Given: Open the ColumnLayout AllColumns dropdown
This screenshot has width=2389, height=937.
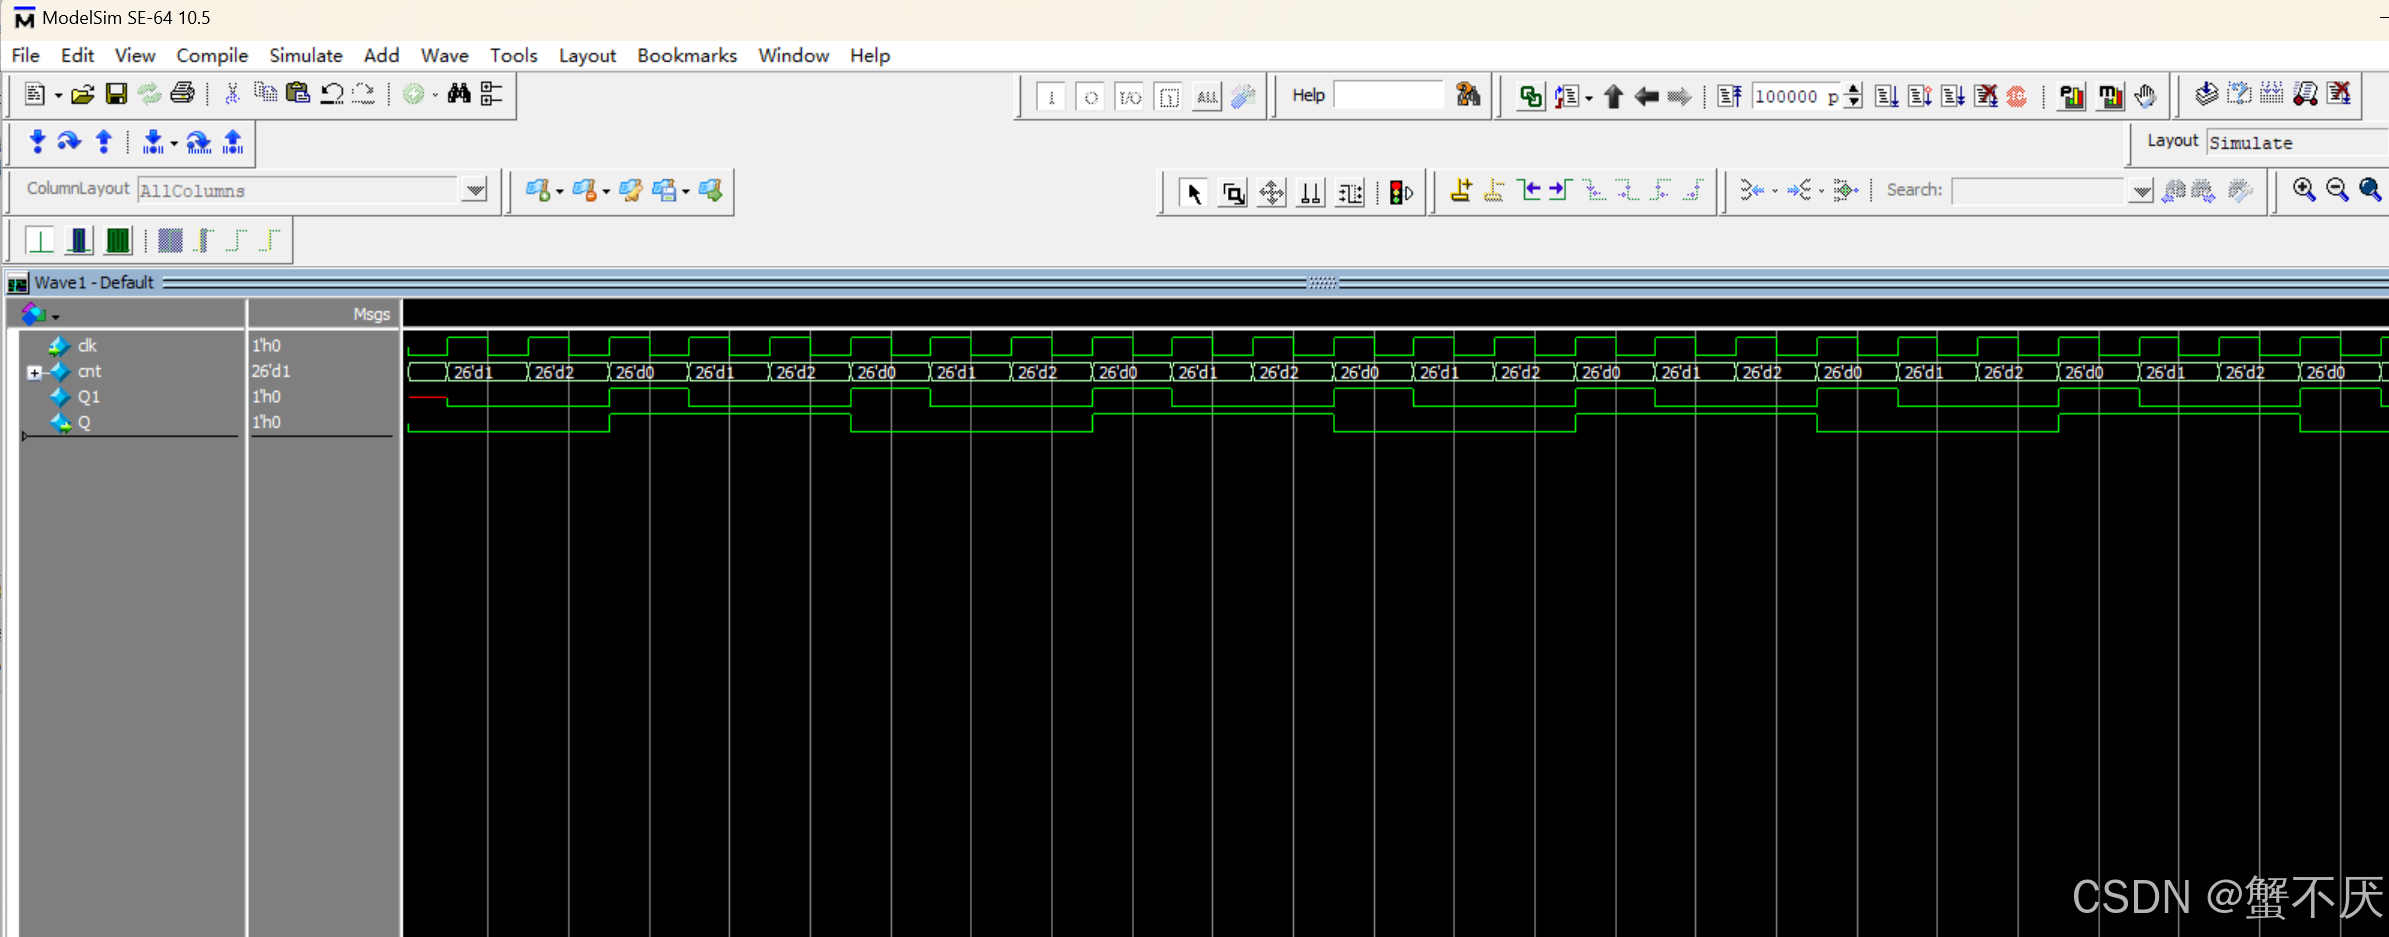Looking at the screenshot, I should 476,190.
